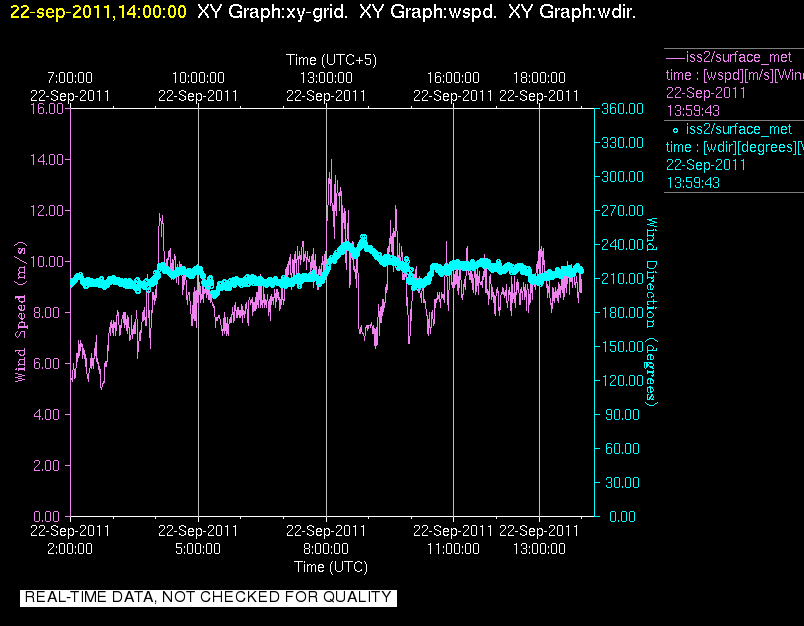Click the 360.00 wind direction tick label
Image resolution: width=804 pixels, height=626 pixels.
point(622,109)
